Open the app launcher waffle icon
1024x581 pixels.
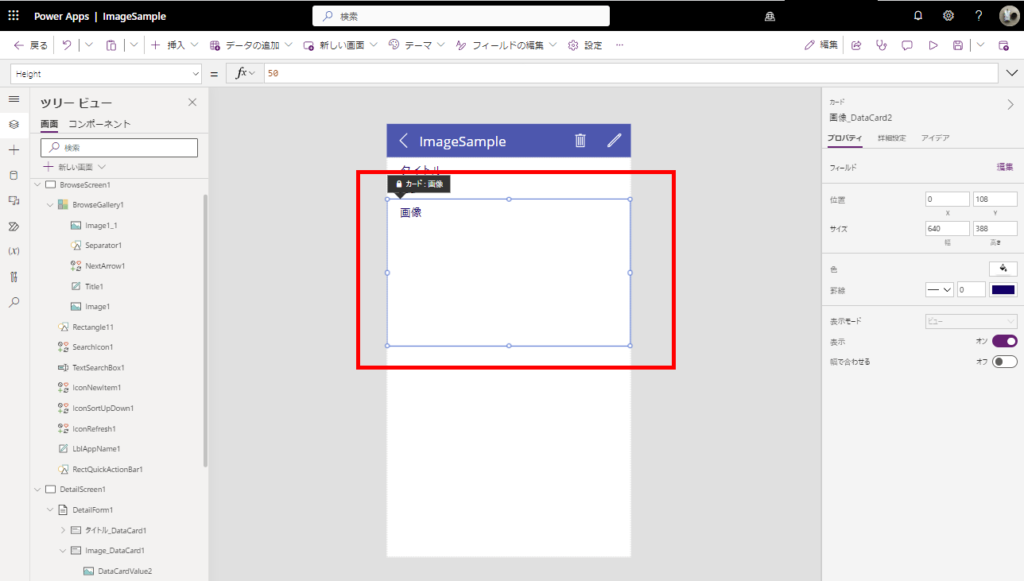pos(13,15)
